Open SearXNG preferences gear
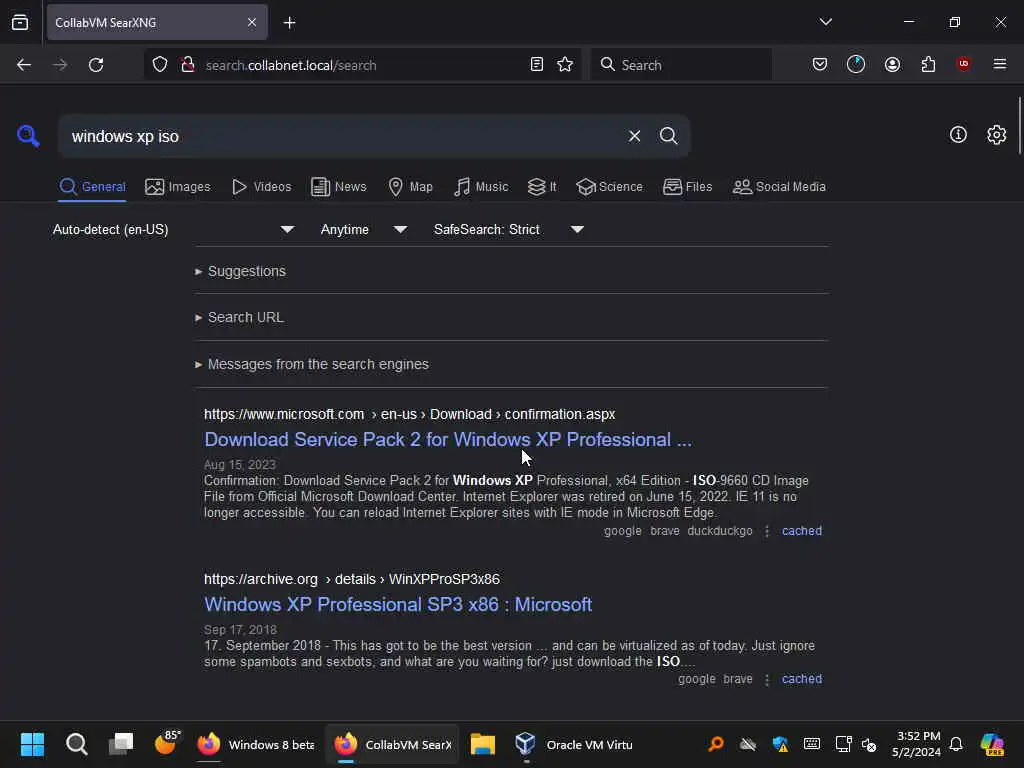 tap(996, 135)
